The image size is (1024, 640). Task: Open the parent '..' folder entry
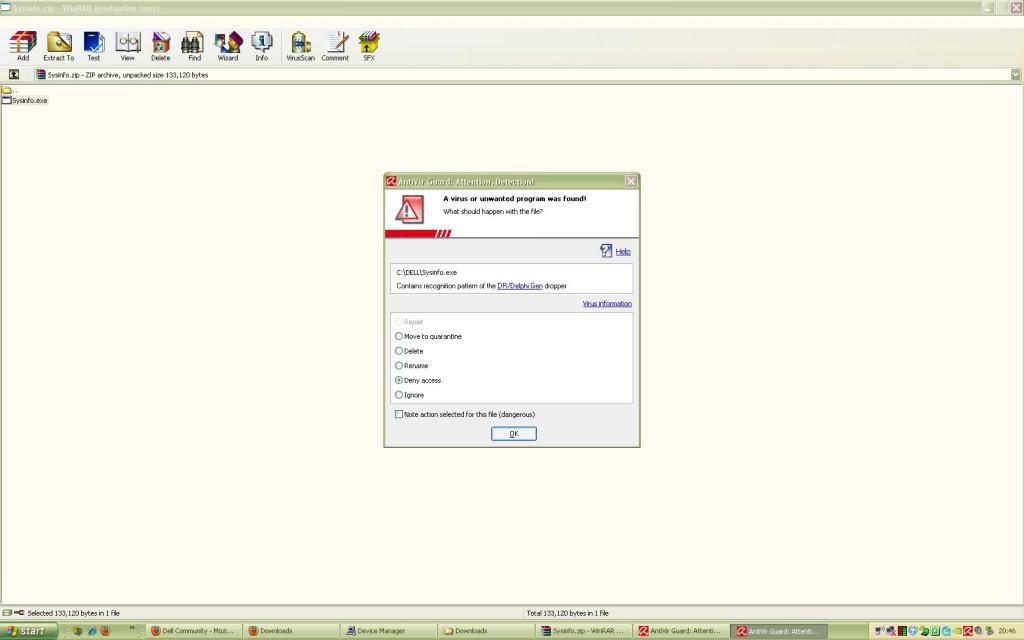(x=9, y=90)
